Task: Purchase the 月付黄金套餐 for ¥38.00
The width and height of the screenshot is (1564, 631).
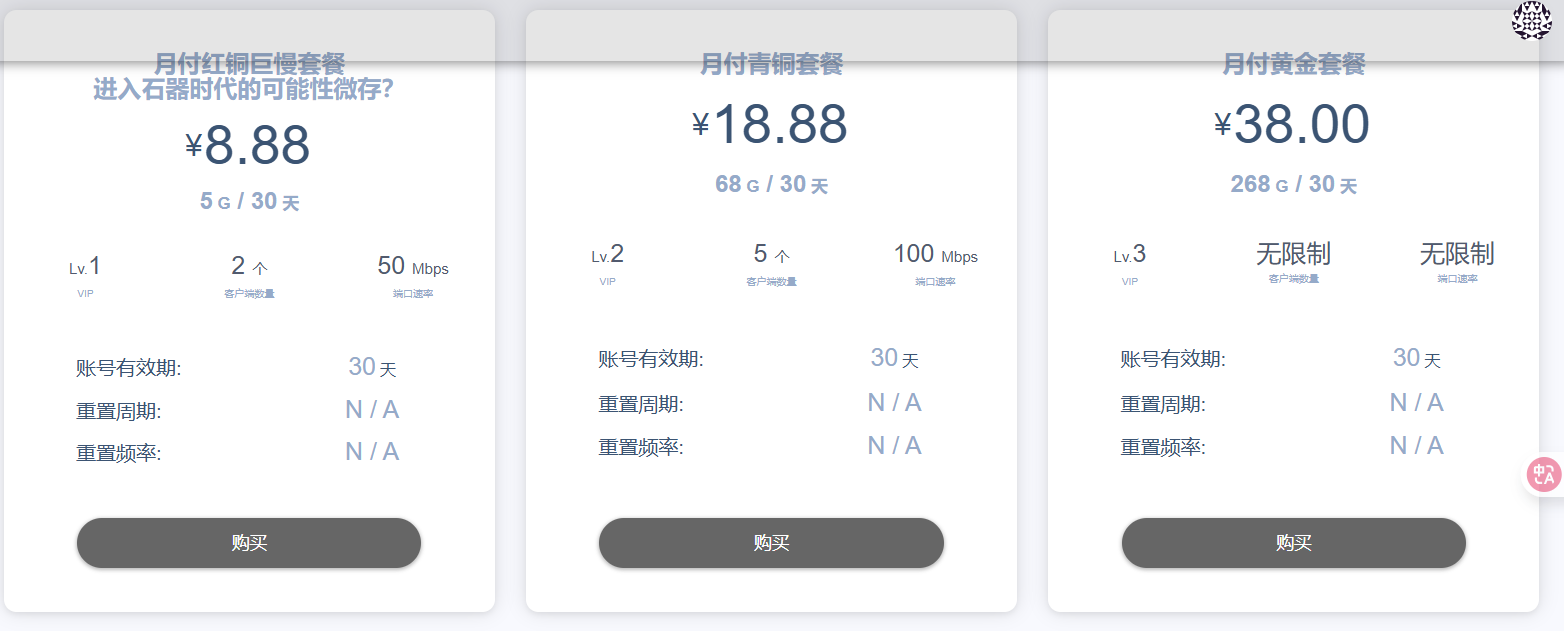Action: 1293,543
